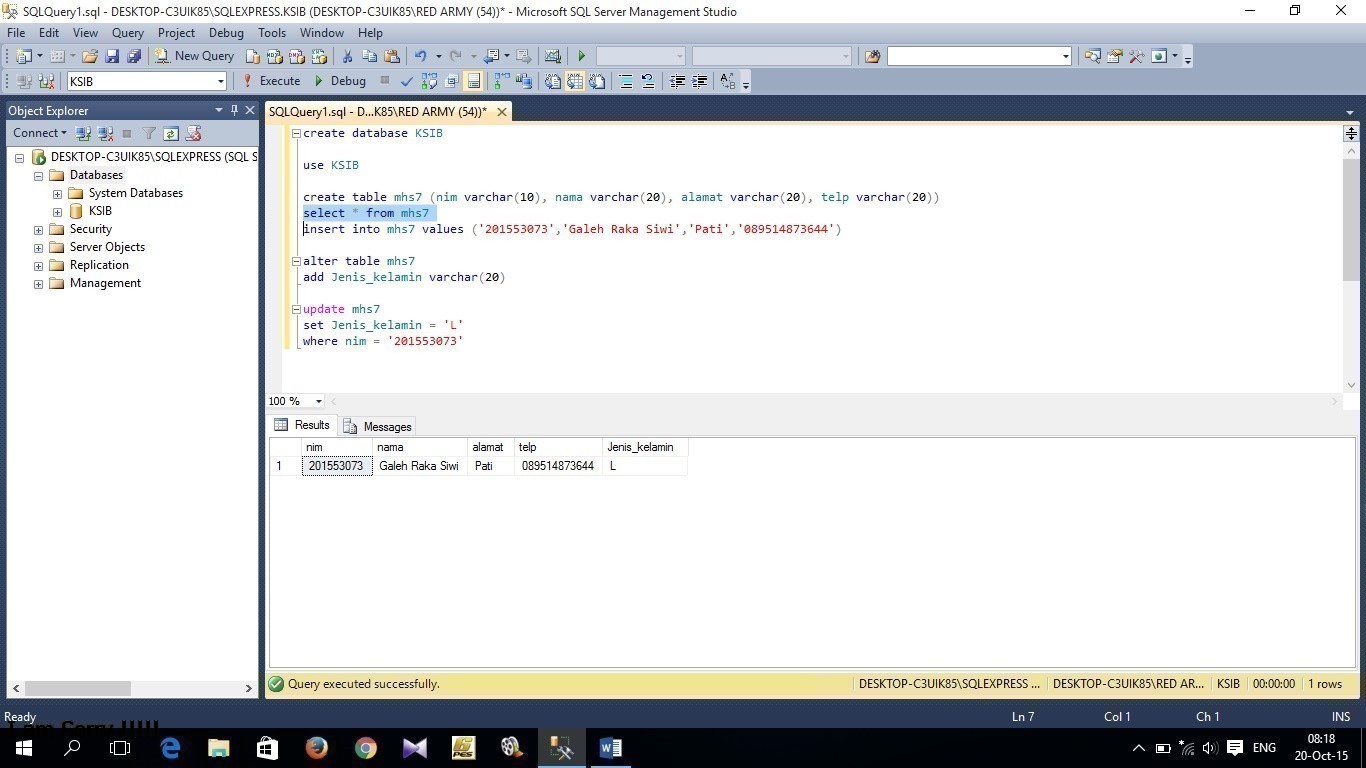1366x768 pixels.
Task: Click the Object Explorer filter funnel icon
Action: click(x=149, y=133)
